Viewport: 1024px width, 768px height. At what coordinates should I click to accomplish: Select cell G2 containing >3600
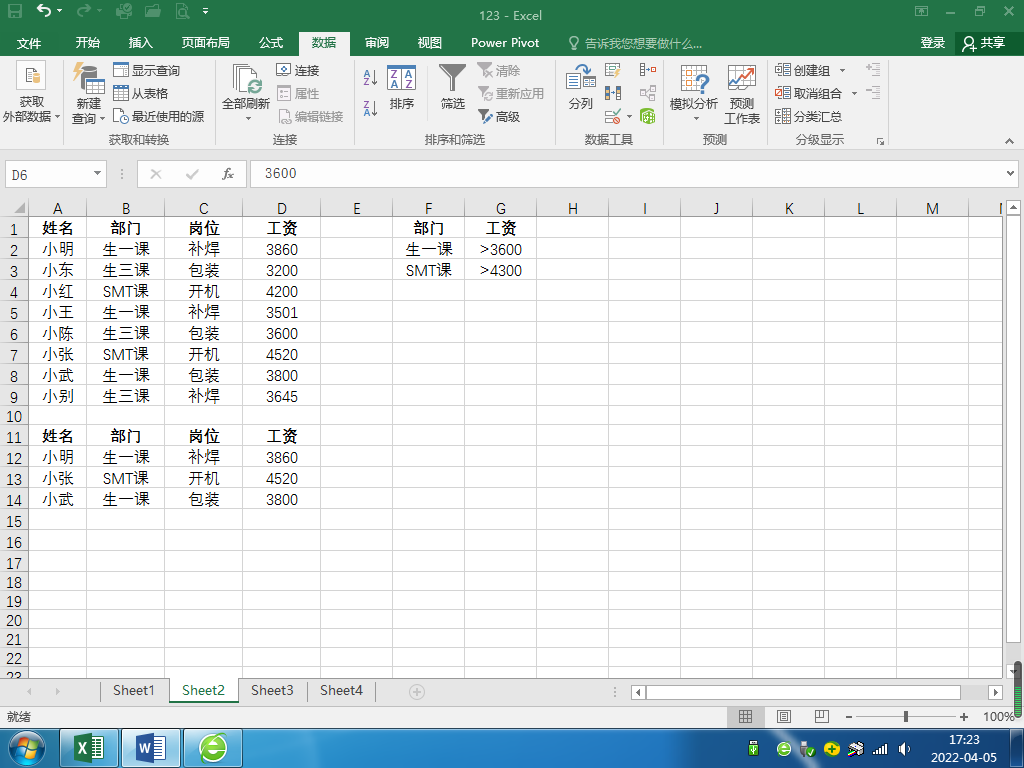point(501,249)
